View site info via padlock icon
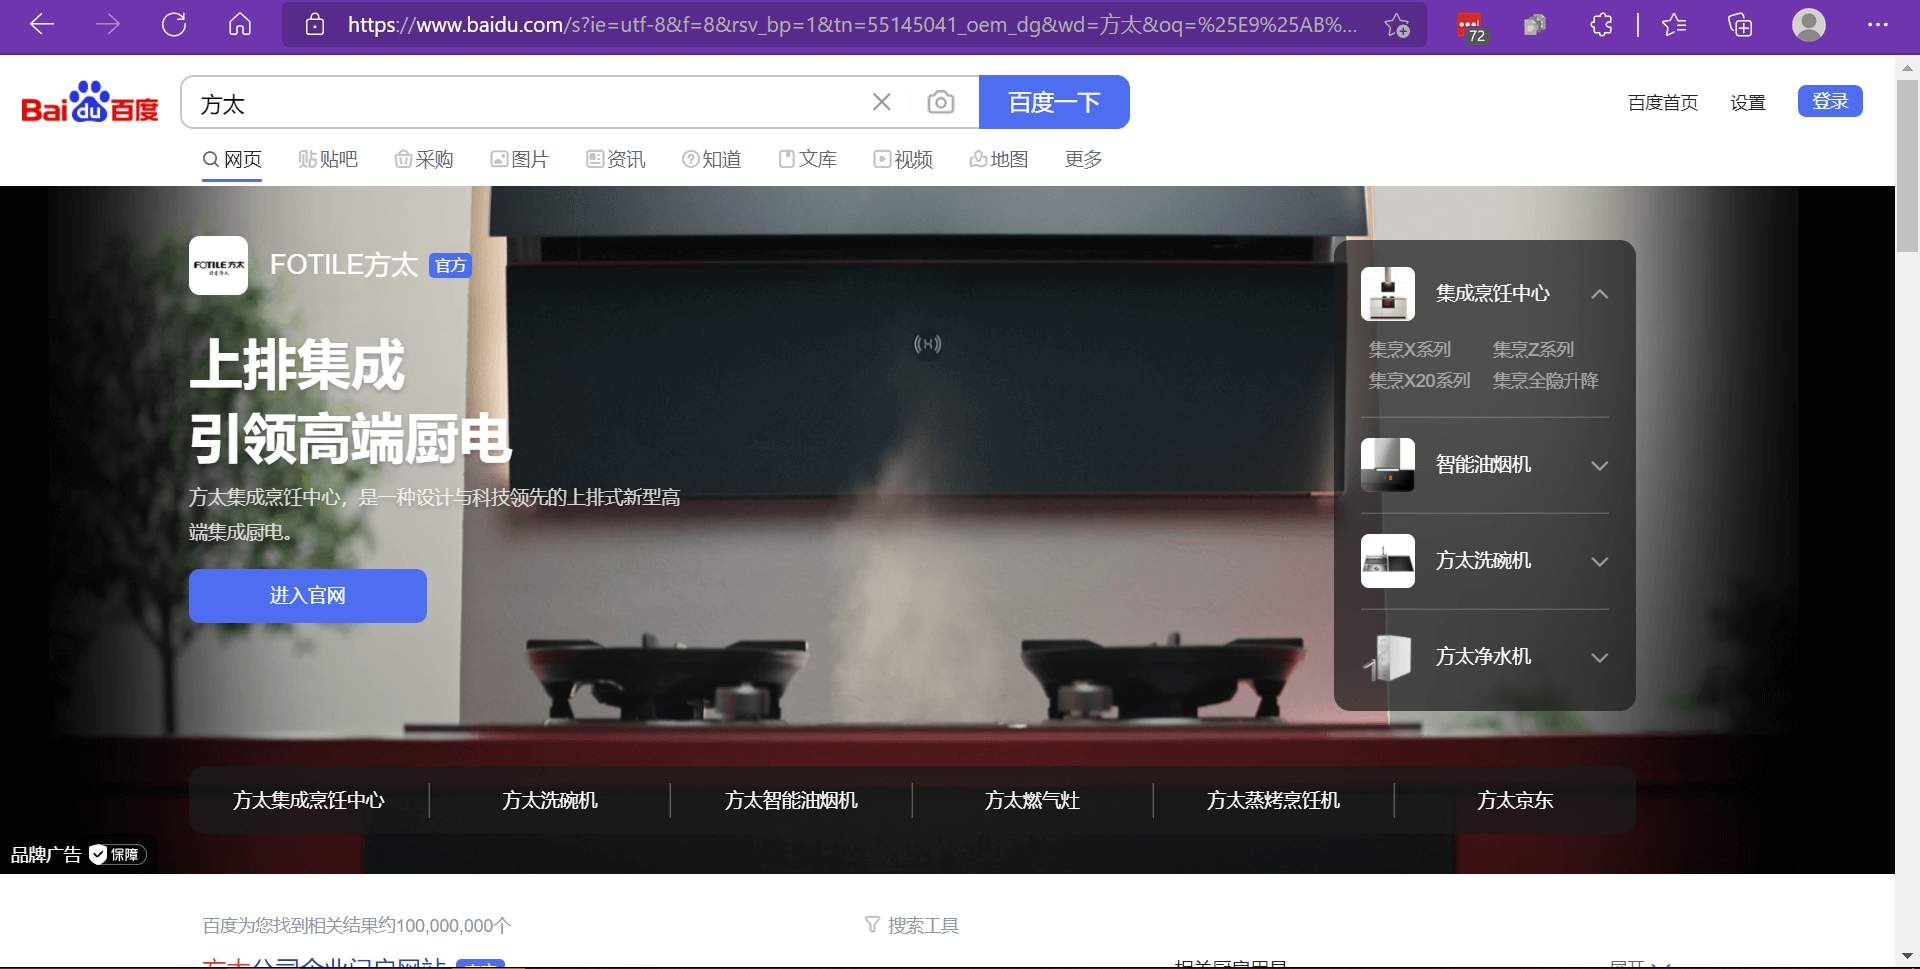 pyautogui.click(x=315, y=24)
